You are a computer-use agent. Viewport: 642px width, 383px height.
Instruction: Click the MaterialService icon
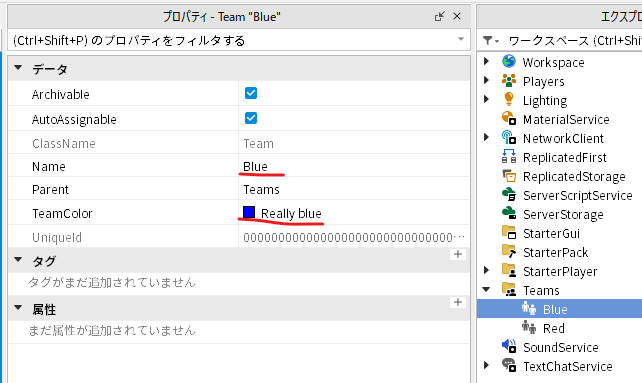[509, 119]
